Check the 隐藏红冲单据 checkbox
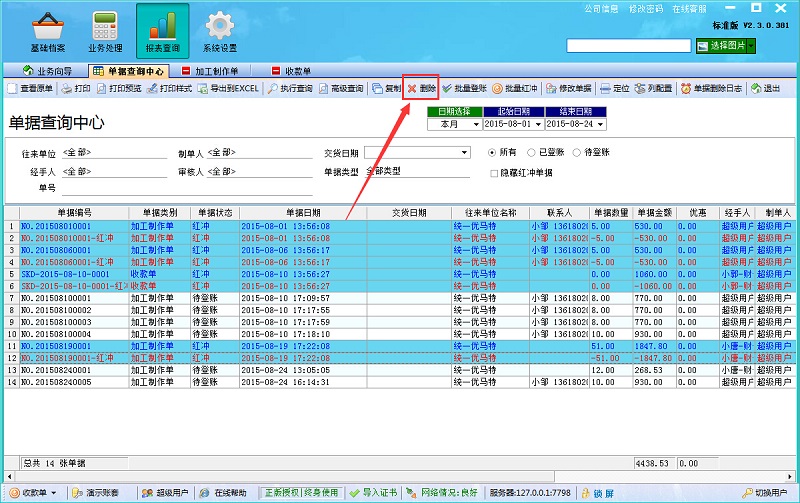This screenshot has height=503, width=800. click(x=493, y=173)
